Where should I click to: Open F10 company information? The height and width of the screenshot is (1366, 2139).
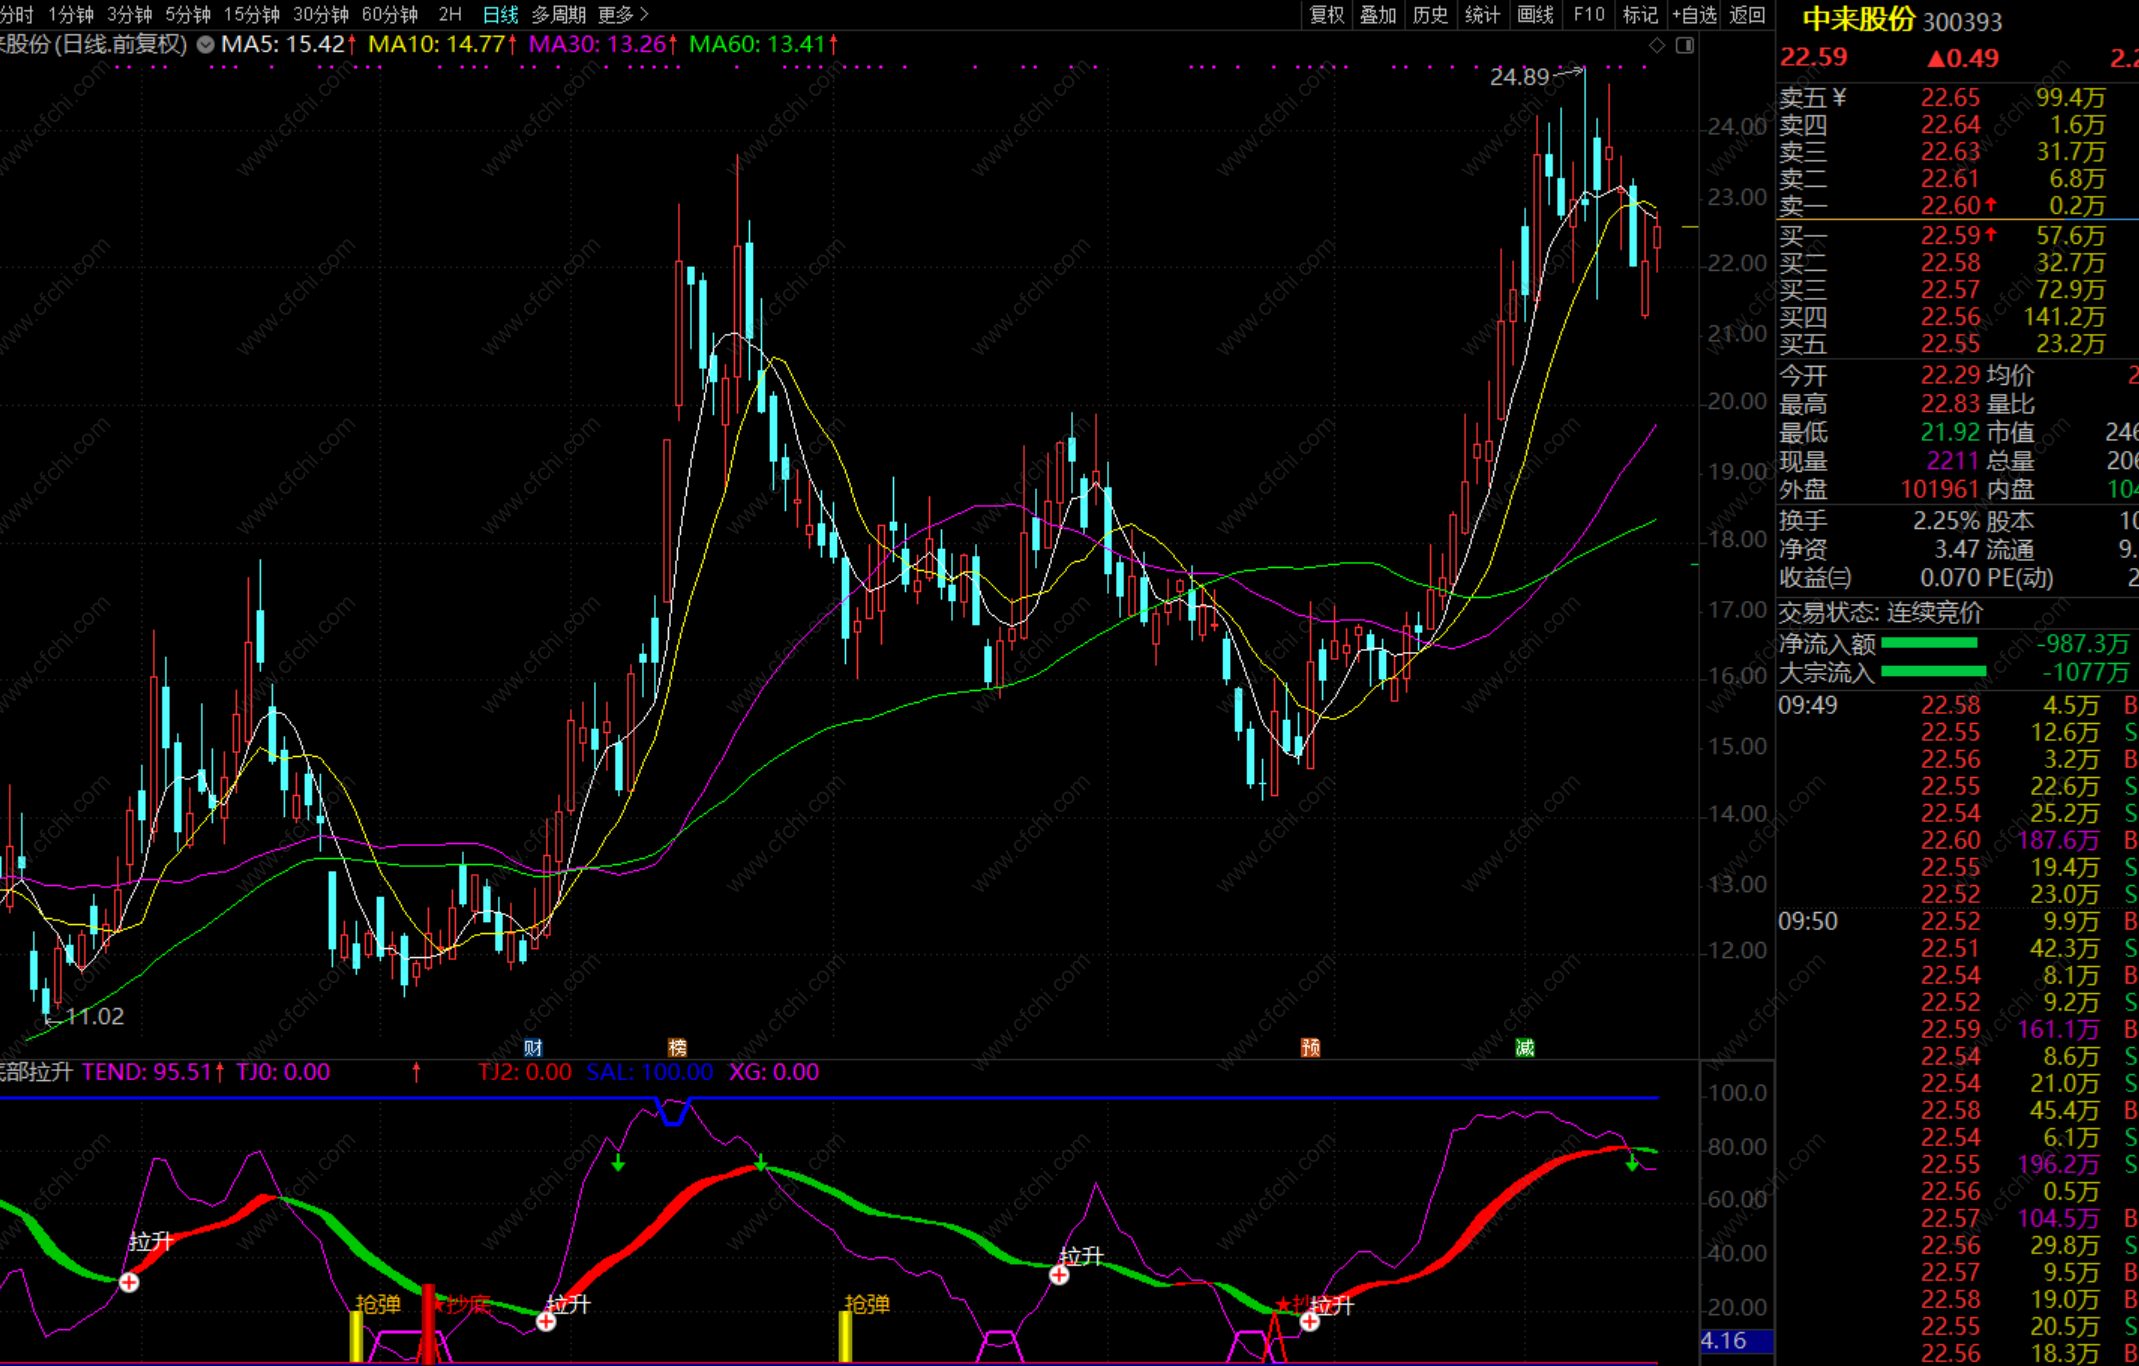(1588, 15)
